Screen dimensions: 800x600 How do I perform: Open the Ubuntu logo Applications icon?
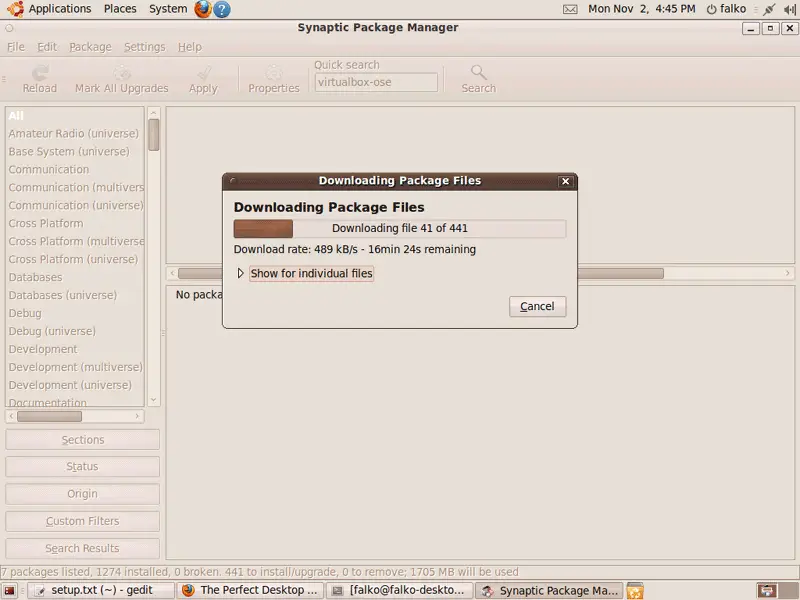[15, 9]
